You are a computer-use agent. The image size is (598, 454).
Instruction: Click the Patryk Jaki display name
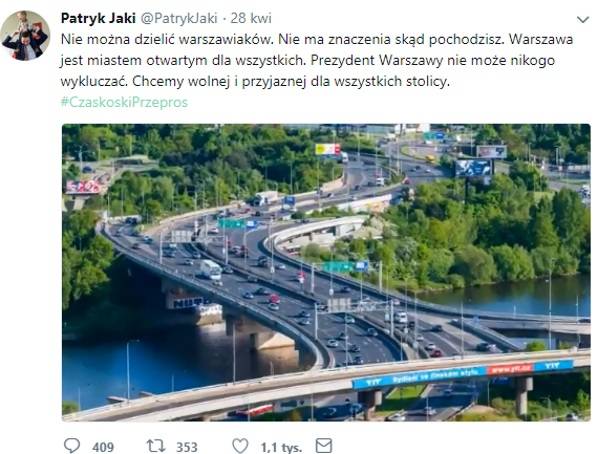coord(98,18)
